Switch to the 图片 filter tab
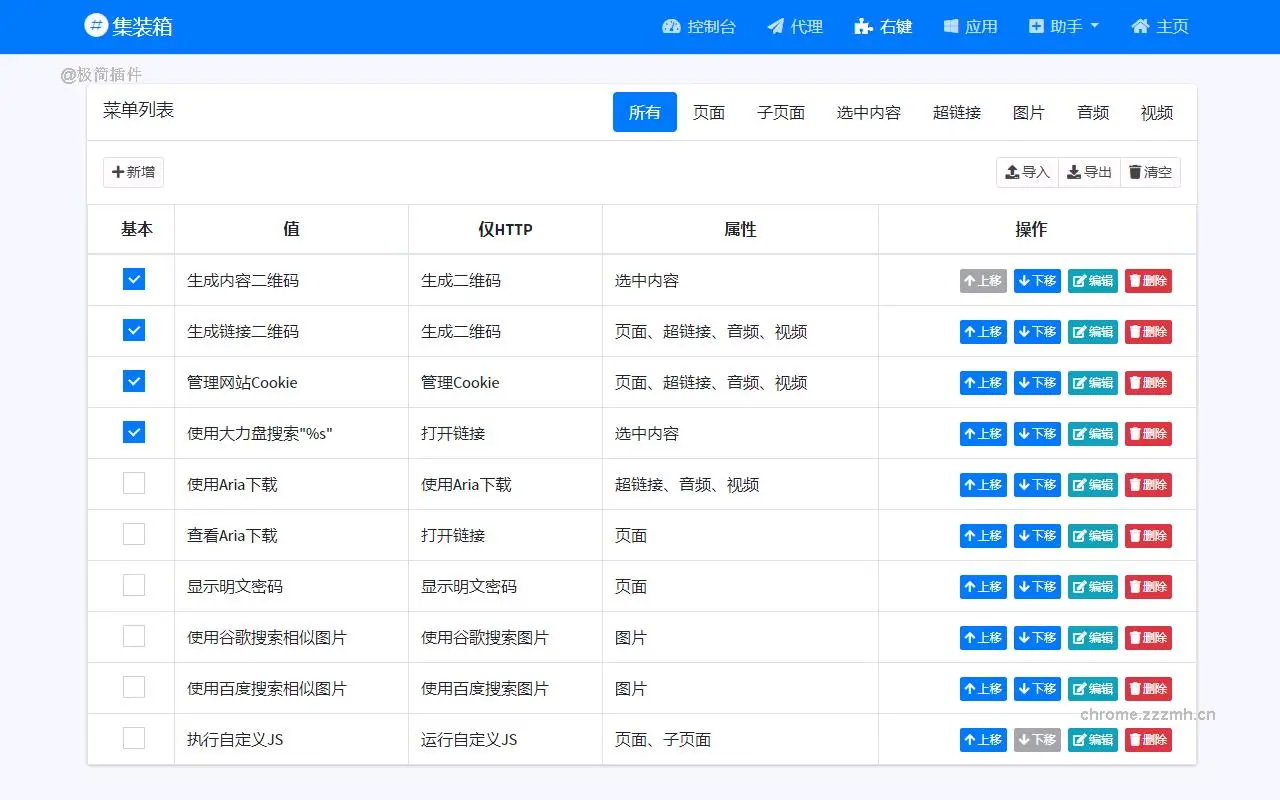The image size is (1280, 800). pos(1029,112)
